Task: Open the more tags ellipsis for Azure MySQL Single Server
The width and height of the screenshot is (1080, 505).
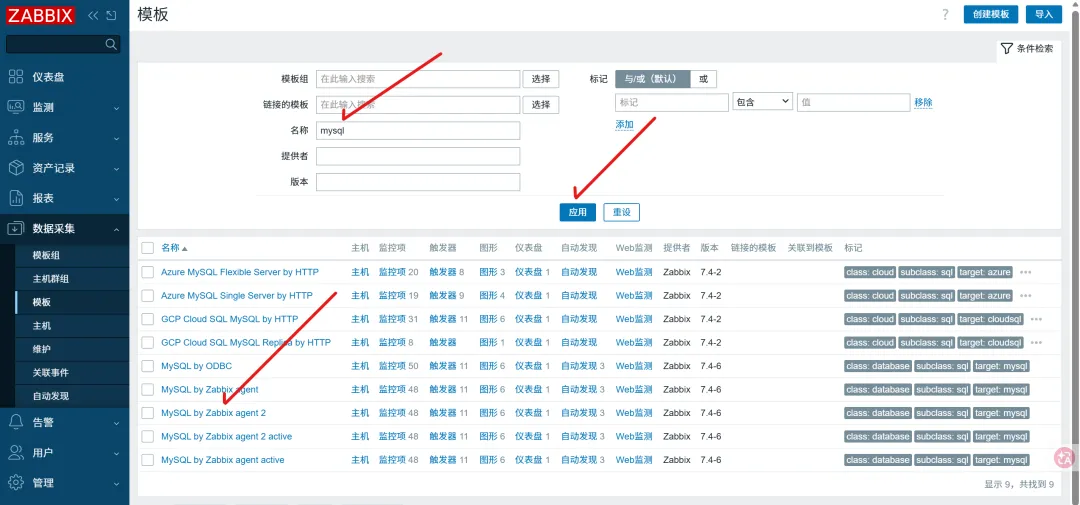Action: coord(1026,296)
